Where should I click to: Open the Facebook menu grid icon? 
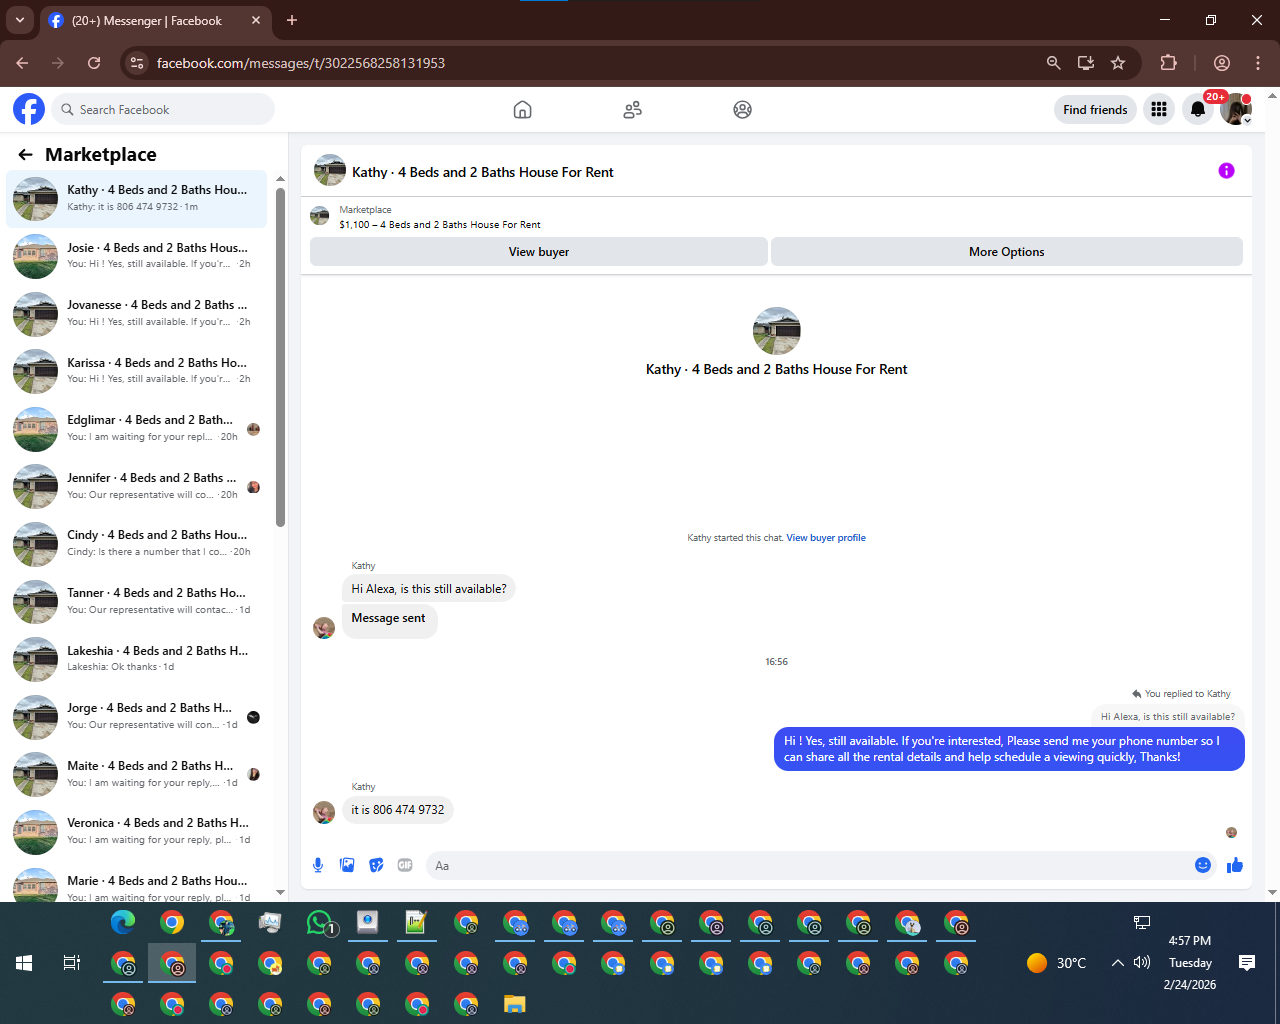pyautogui.click(x=1159, y=109)
